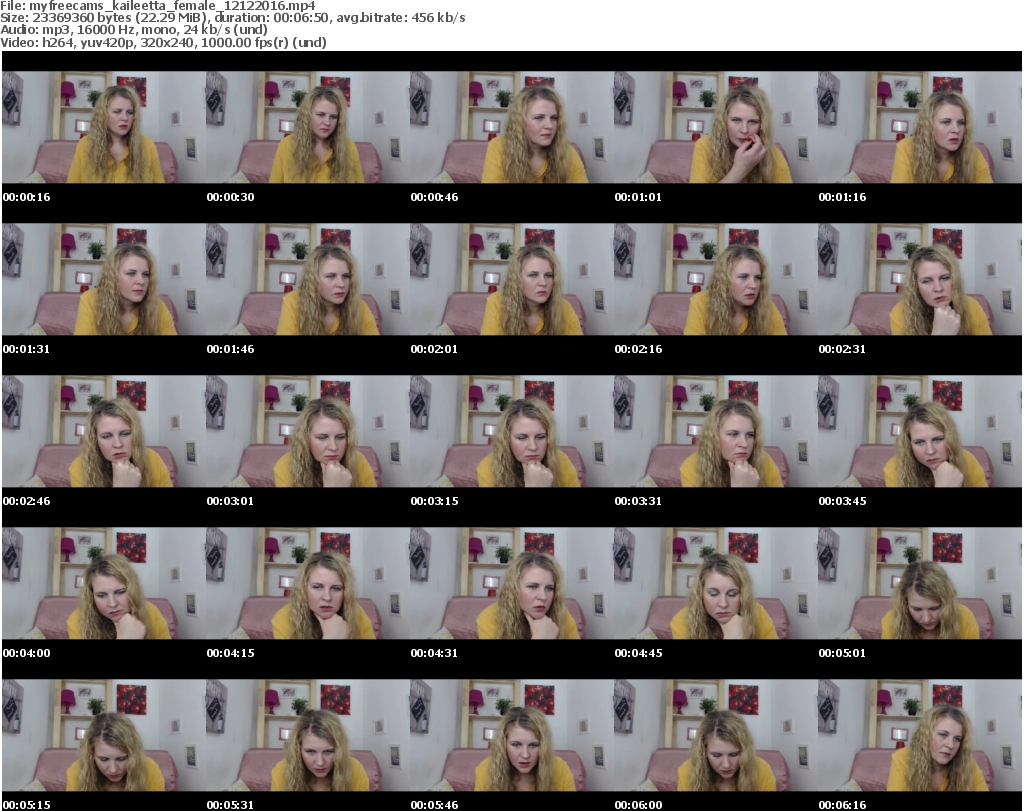This screenshot has width=1024, height=811.
Task: Select the thumbnail frame at 00:02:16
Action: tap(716, 279)
